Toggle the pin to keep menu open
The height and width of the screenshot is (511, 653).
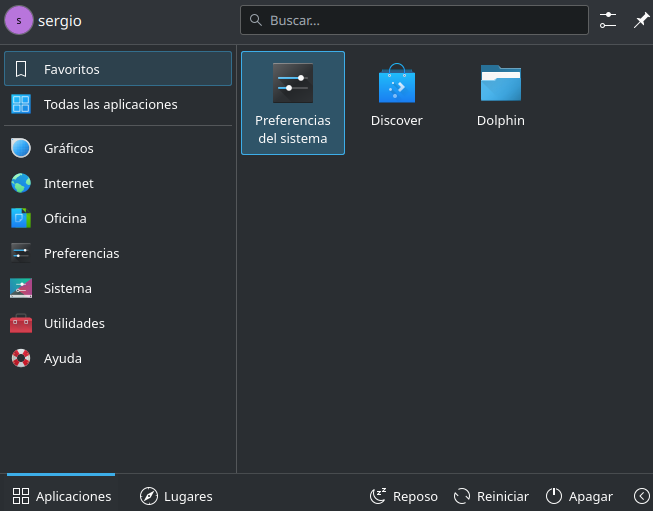pyautogui.click(x=641, y=20)
